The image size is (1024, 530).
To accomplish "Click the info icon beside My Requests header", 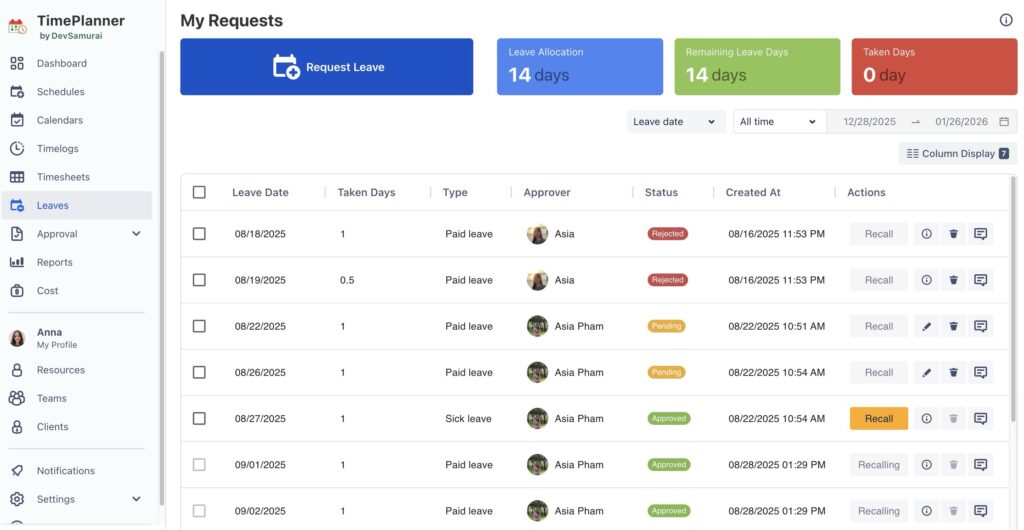I will point(1006,20).
